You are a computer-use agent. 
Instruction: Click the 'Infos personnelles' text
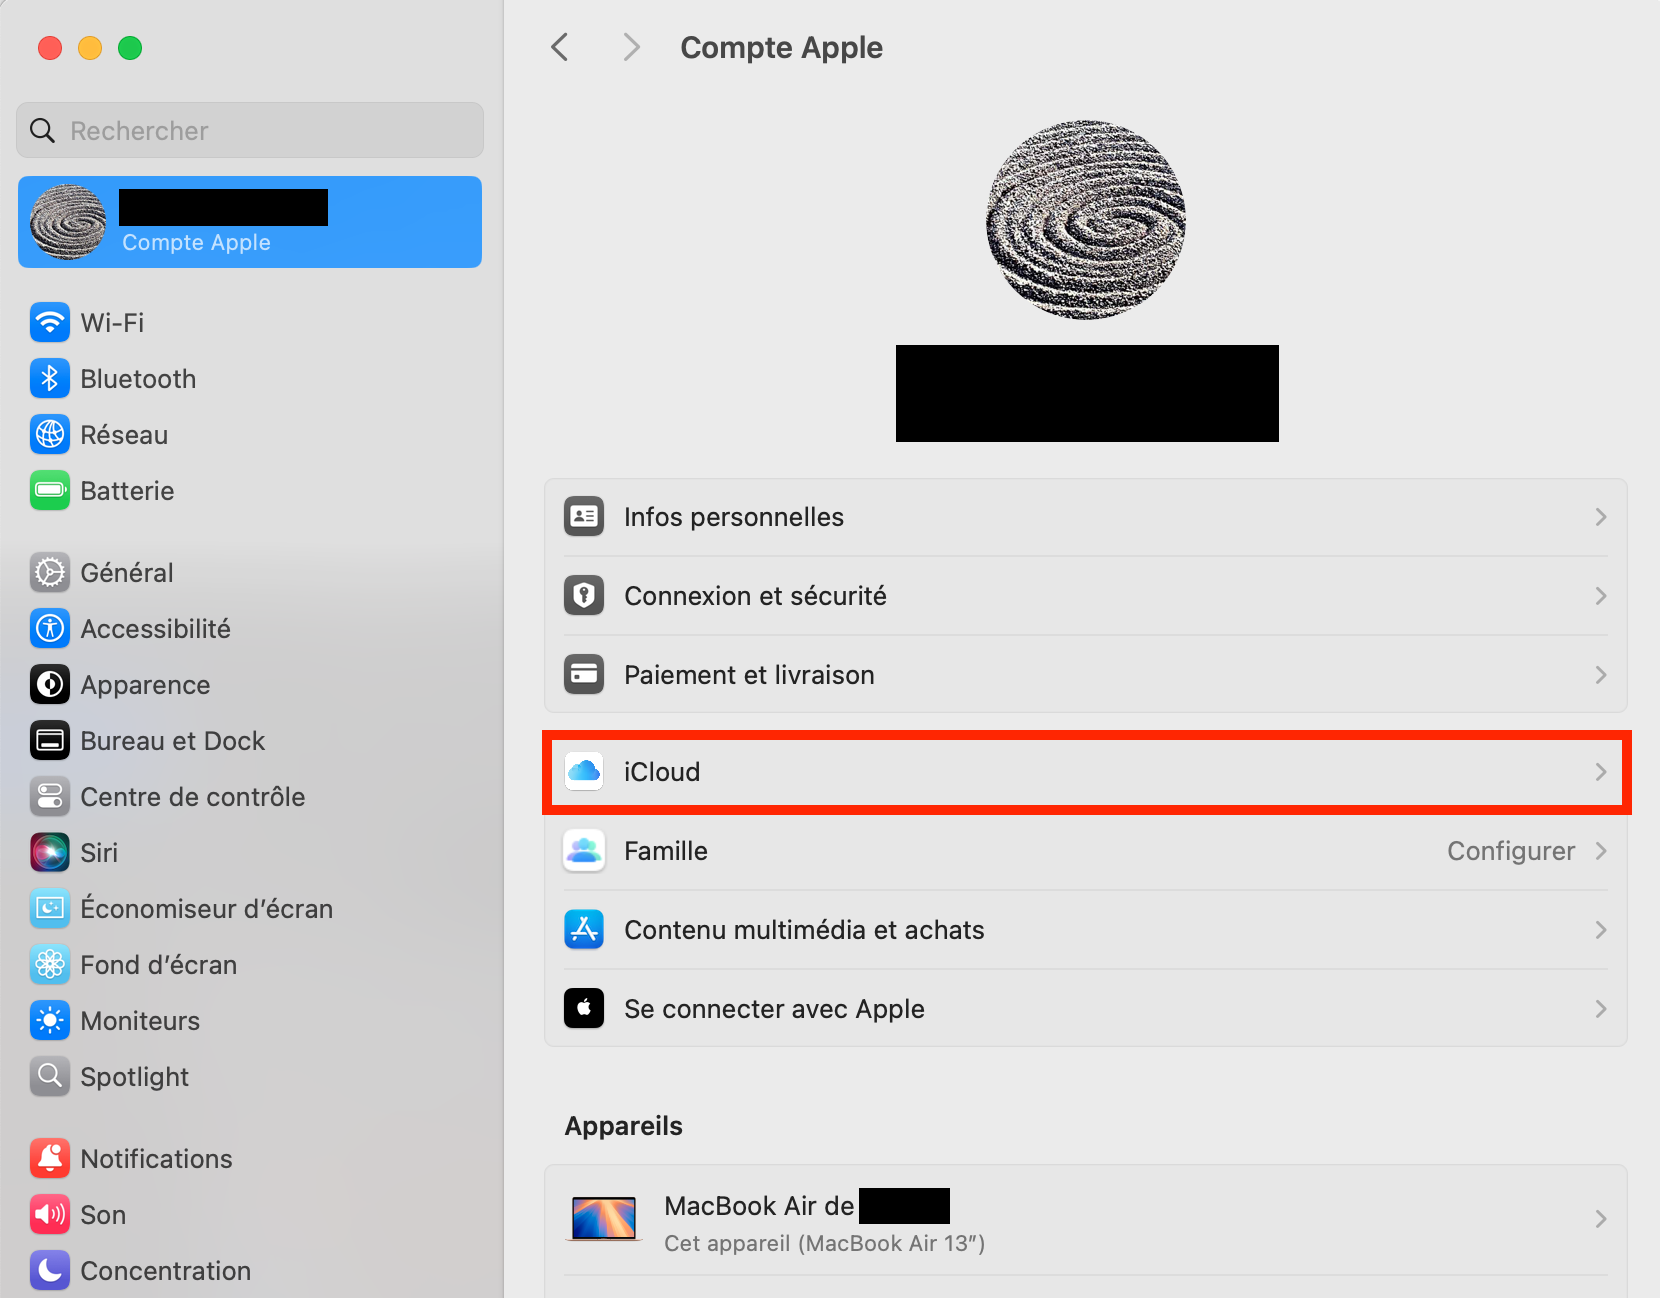tap(734, 517)
